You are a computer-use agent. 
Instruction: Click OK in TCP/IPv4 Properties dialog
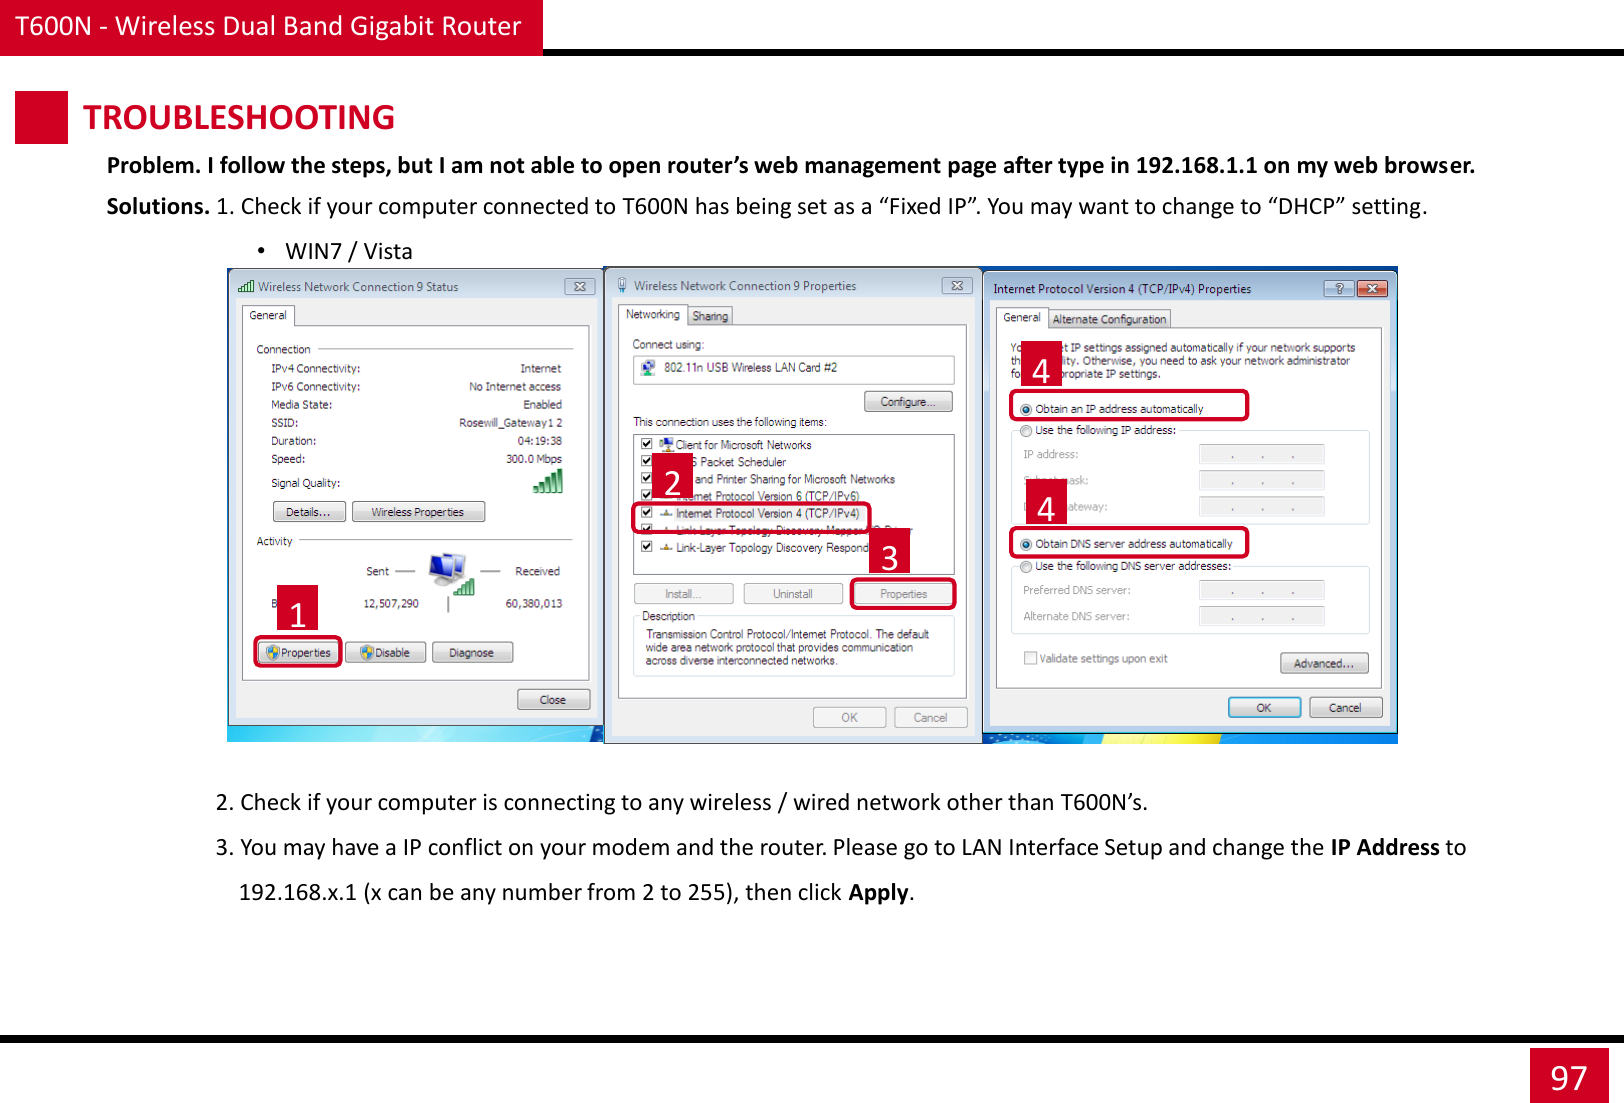coord(1265,707)
